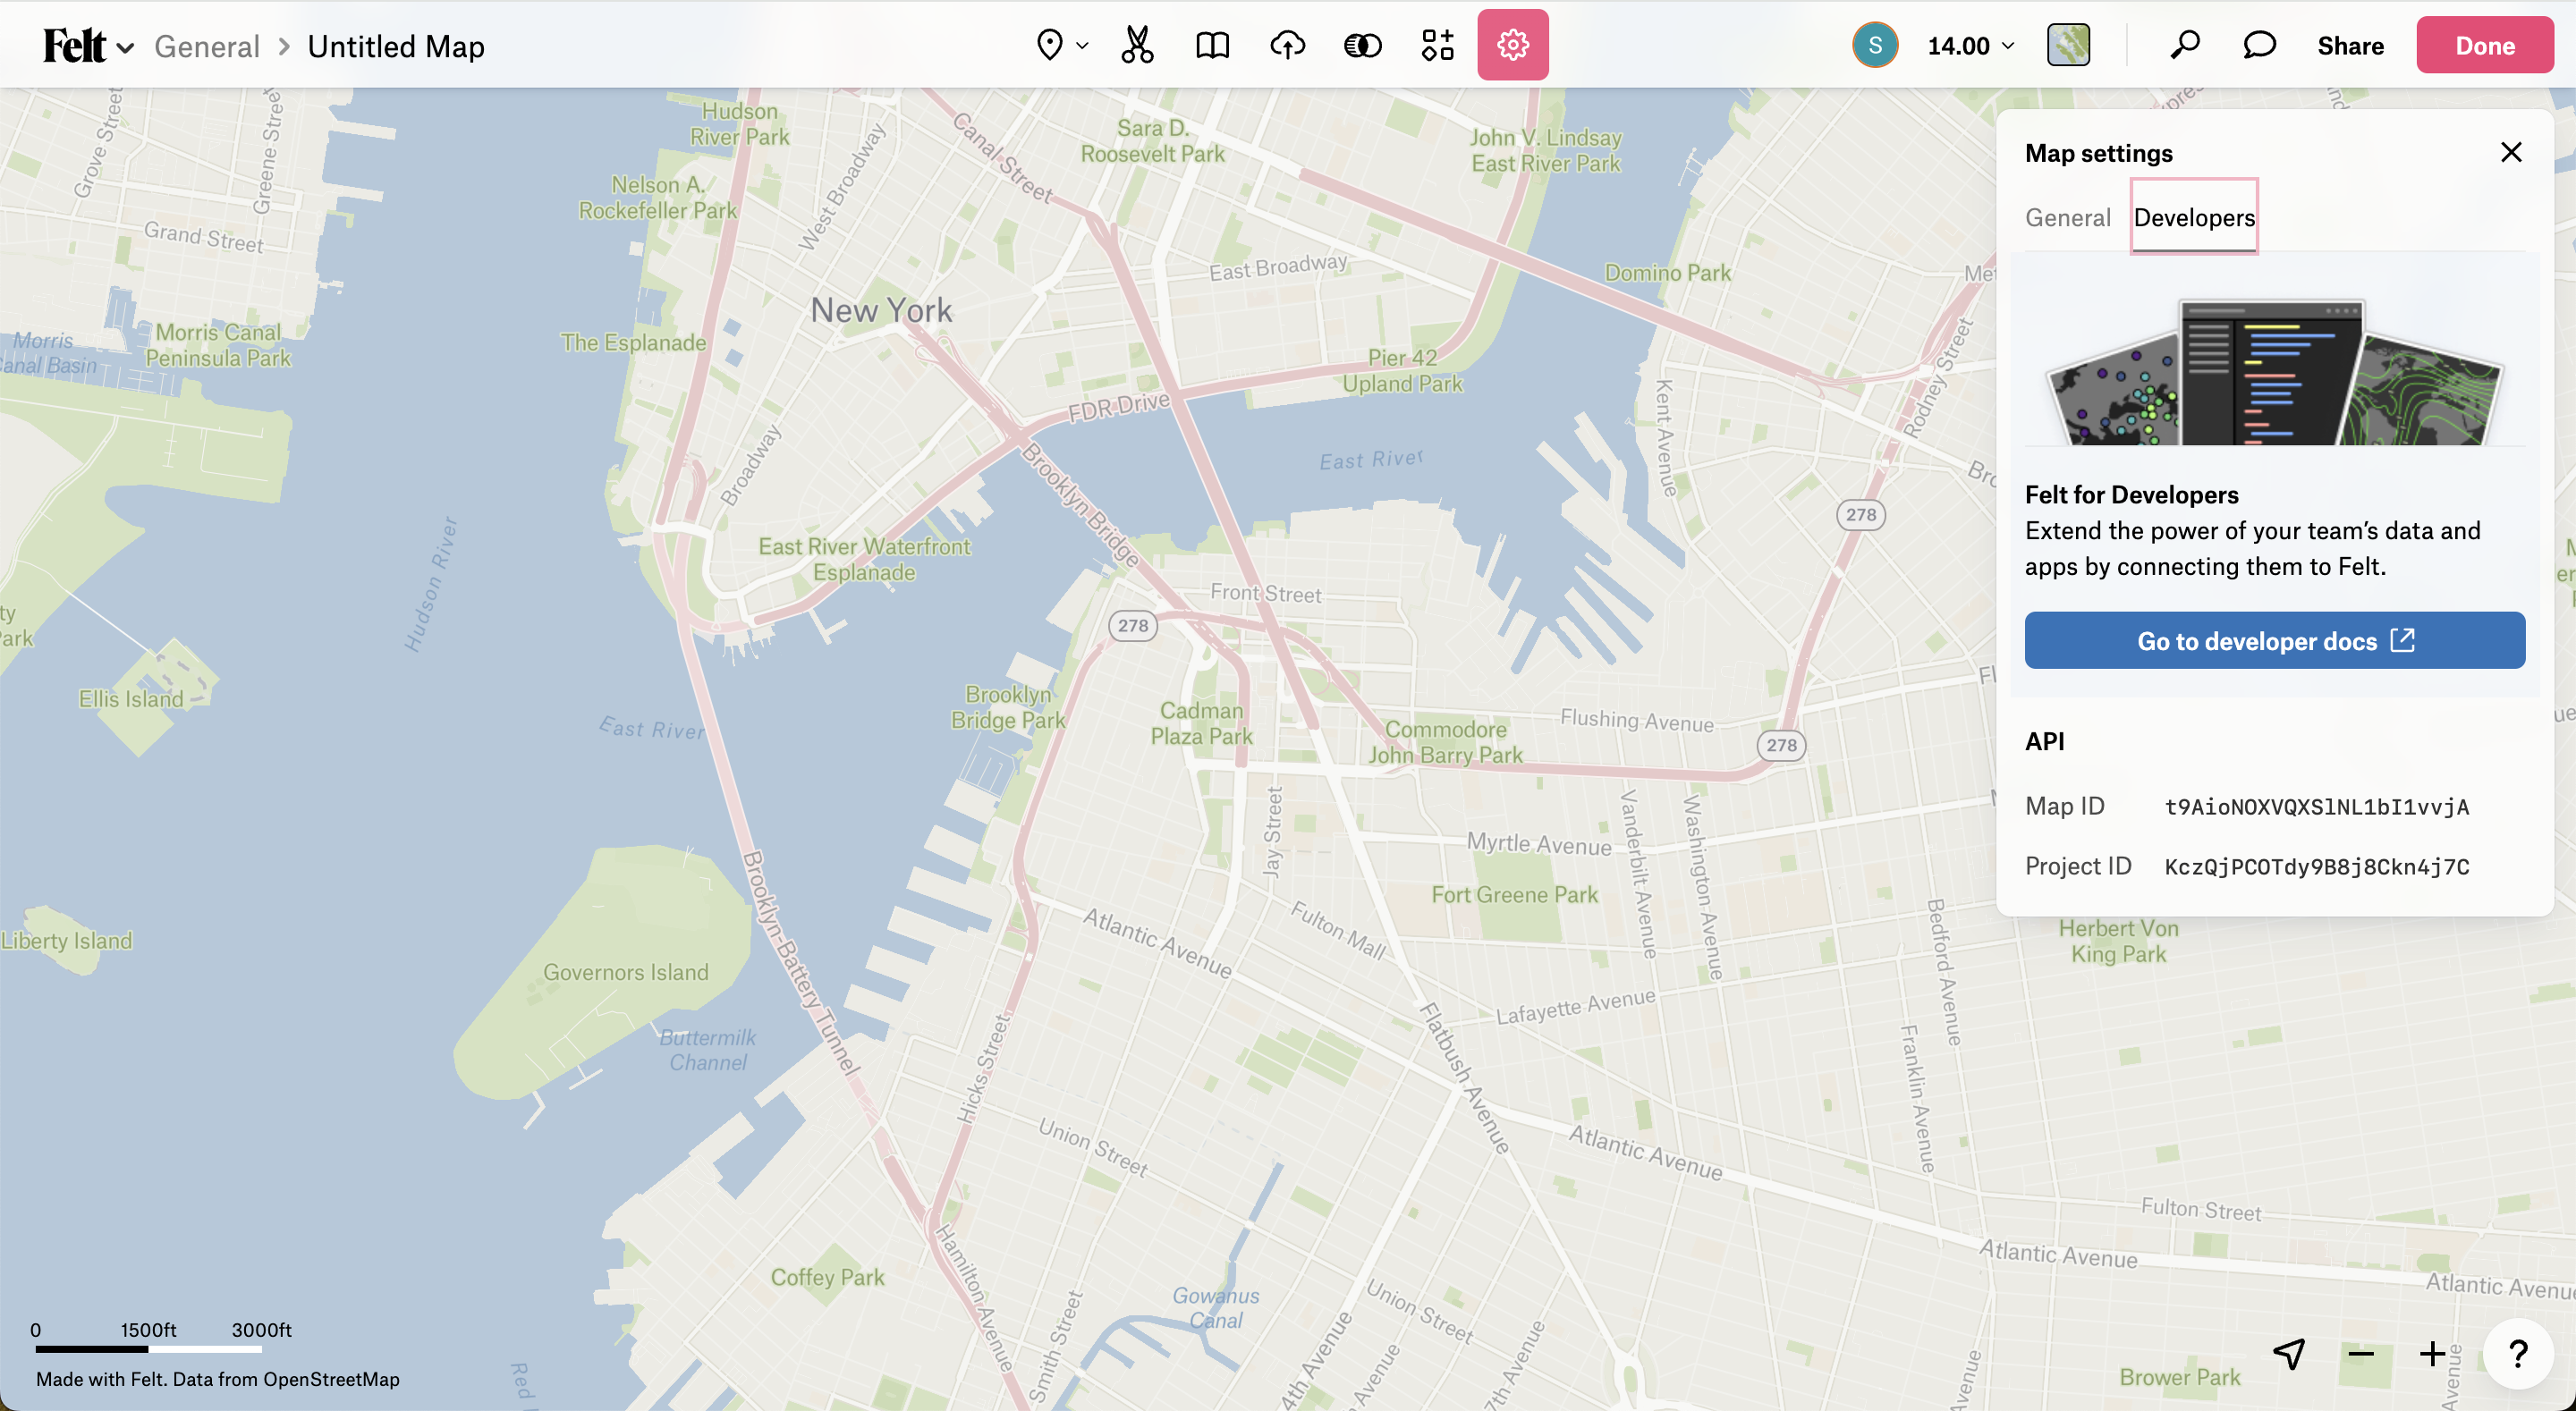Zoom out with the minus button

[x=2361, y=1354]
